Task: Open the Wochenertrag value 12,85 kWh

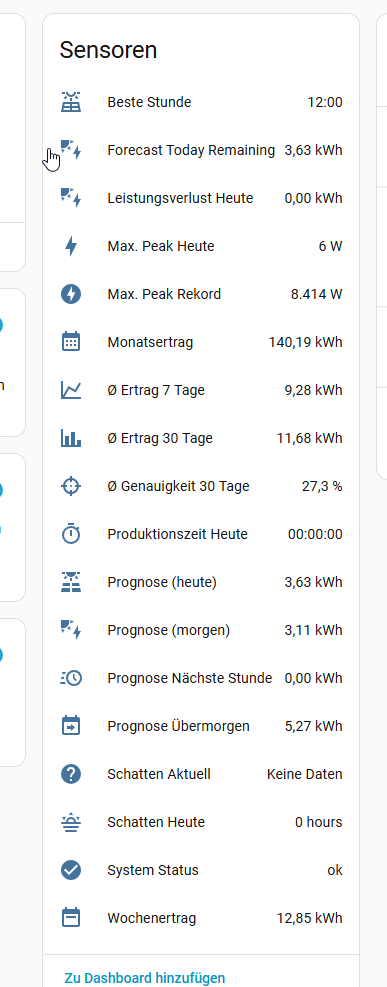Action: tap(310, 918)
